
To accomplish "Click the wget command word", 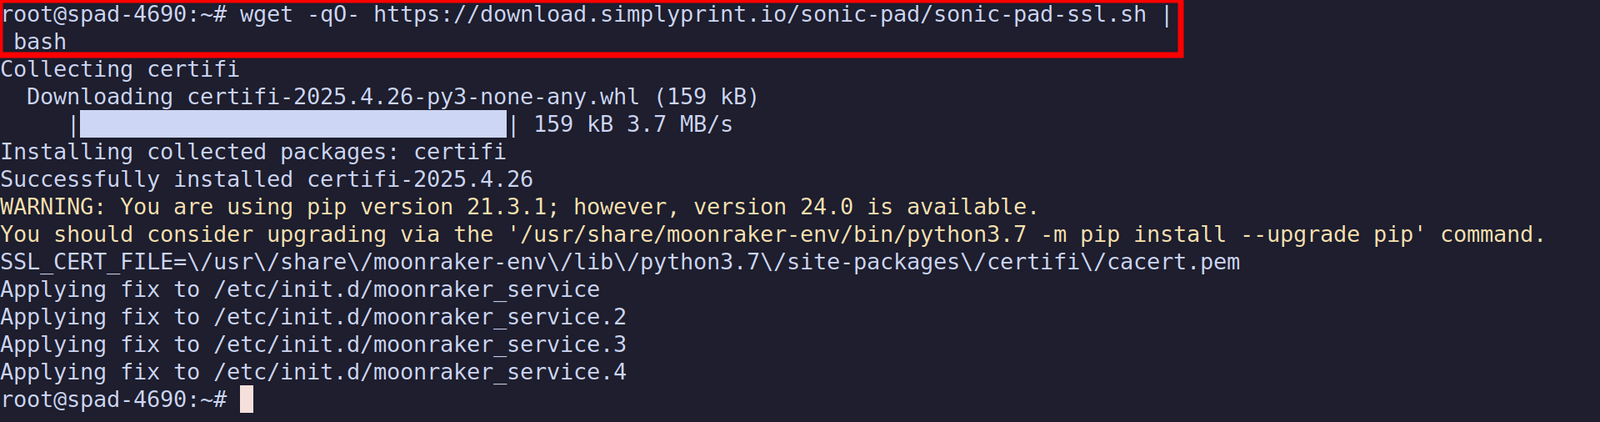I will pos(266,15).
